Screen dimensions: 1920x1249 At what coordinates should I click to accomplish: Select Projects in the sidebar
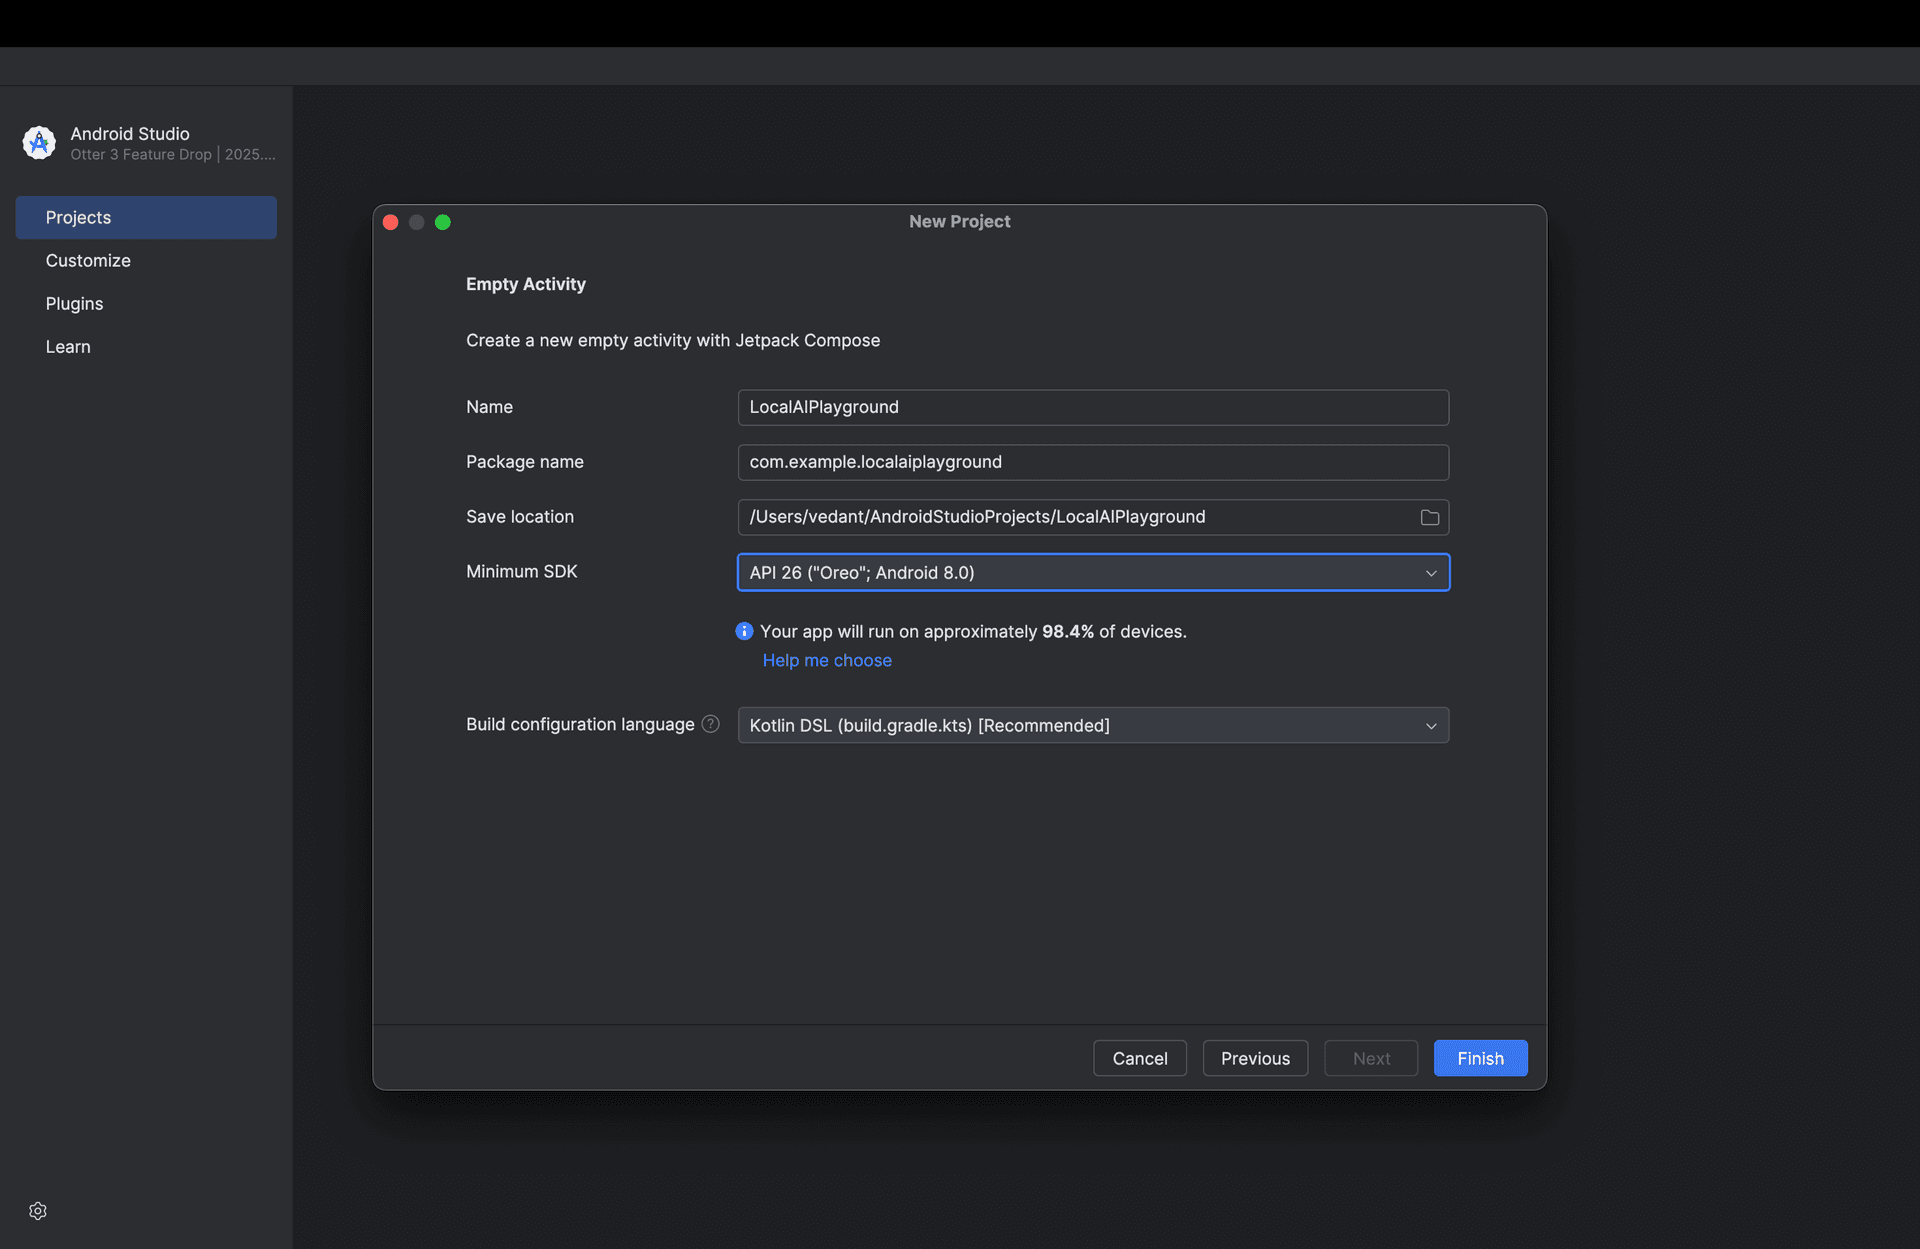[x=146, y=217]
